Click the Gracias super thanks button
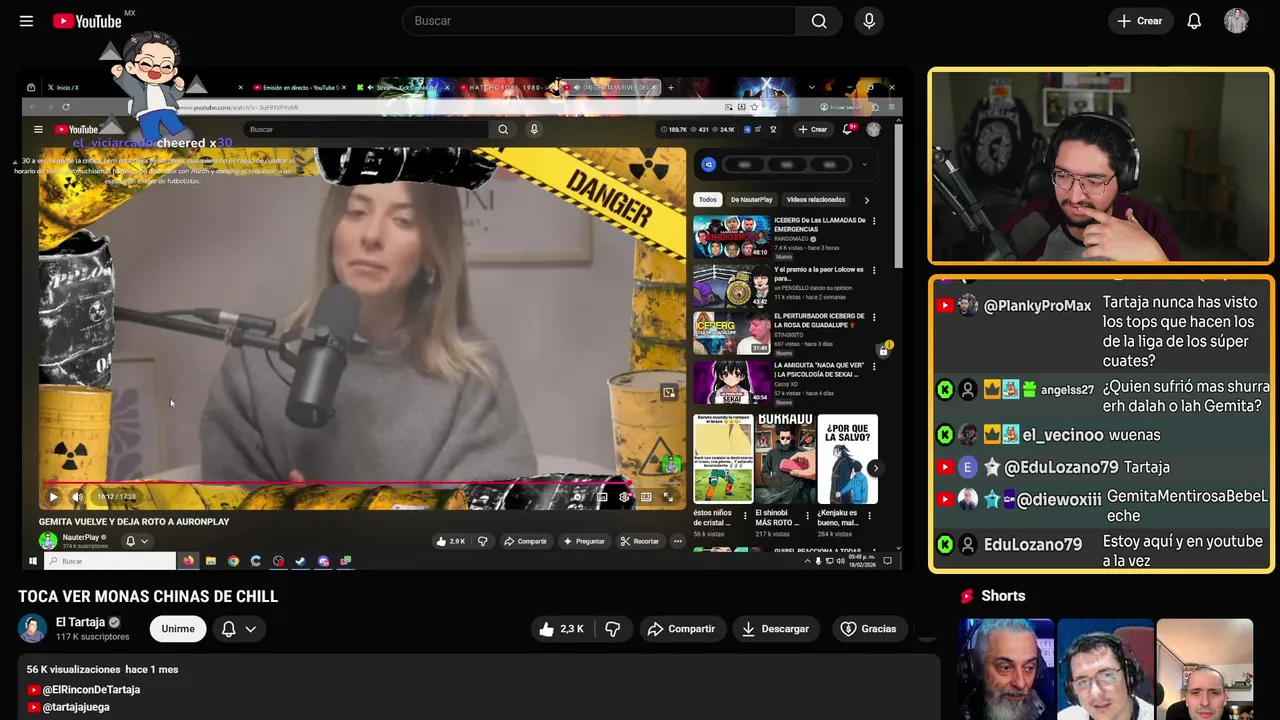This screenshot has height=720, width=1280. click(x=868, y=629)
